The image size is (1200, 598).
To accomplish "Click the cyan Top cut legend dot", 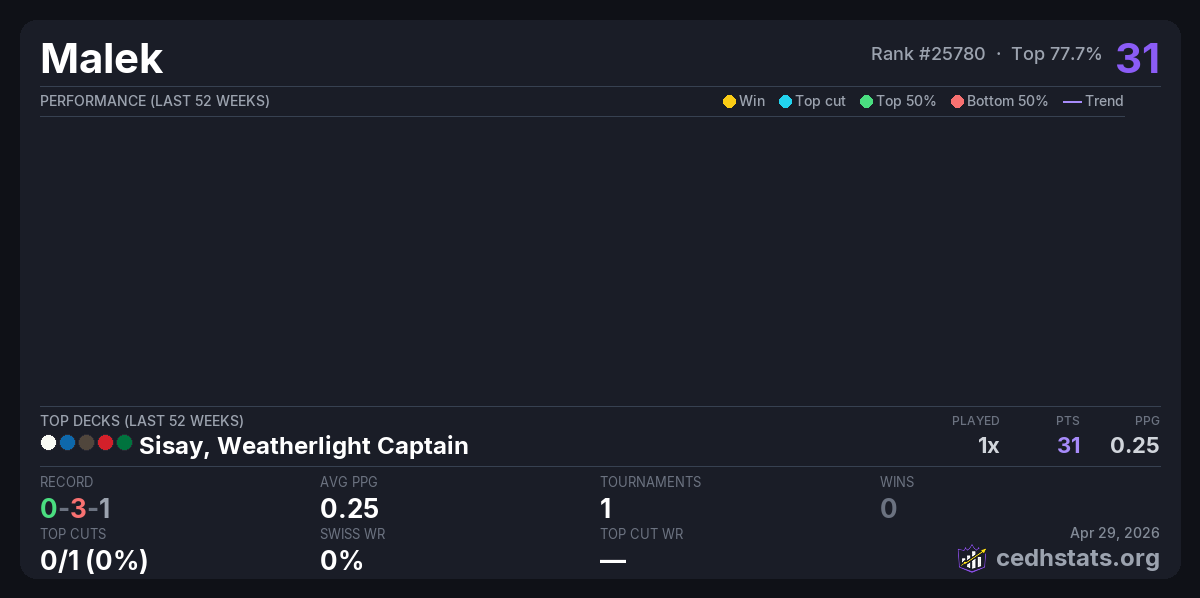I will click(785, 101).
